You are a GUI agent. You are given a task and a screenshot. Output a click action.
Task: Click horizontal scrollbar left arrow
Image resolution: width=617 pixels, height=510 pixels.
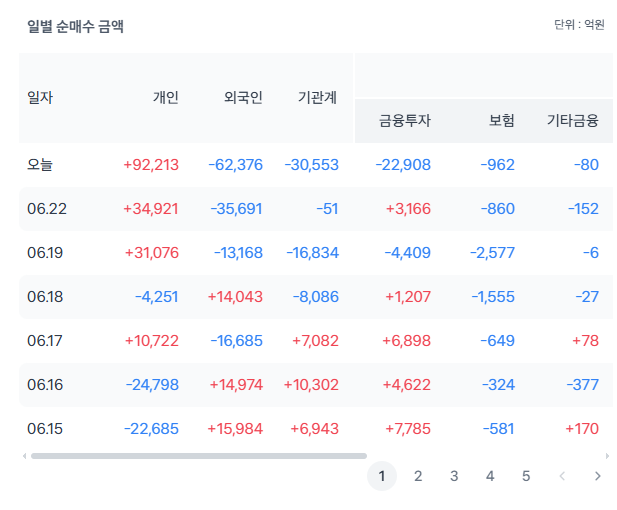[24, 456]
